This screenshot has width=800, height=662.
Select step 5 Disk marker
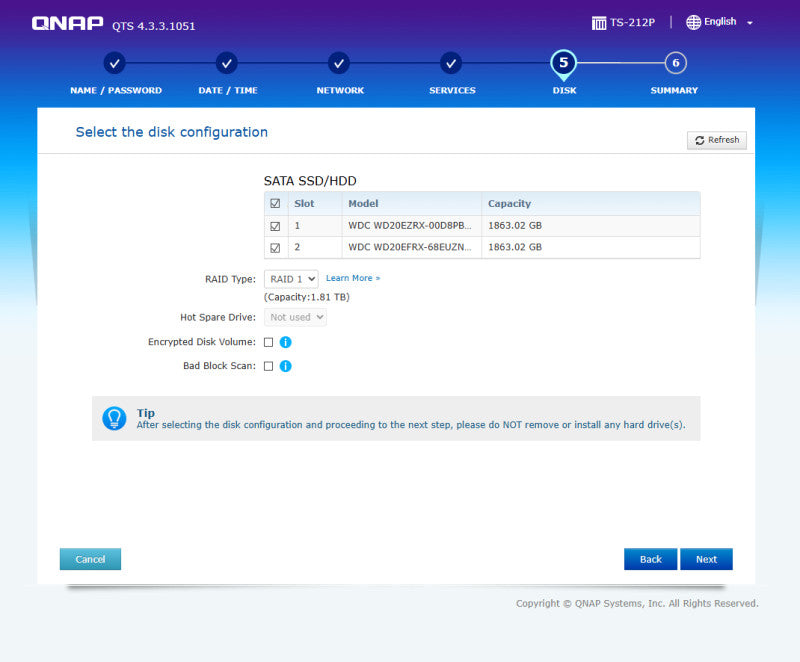563,64
